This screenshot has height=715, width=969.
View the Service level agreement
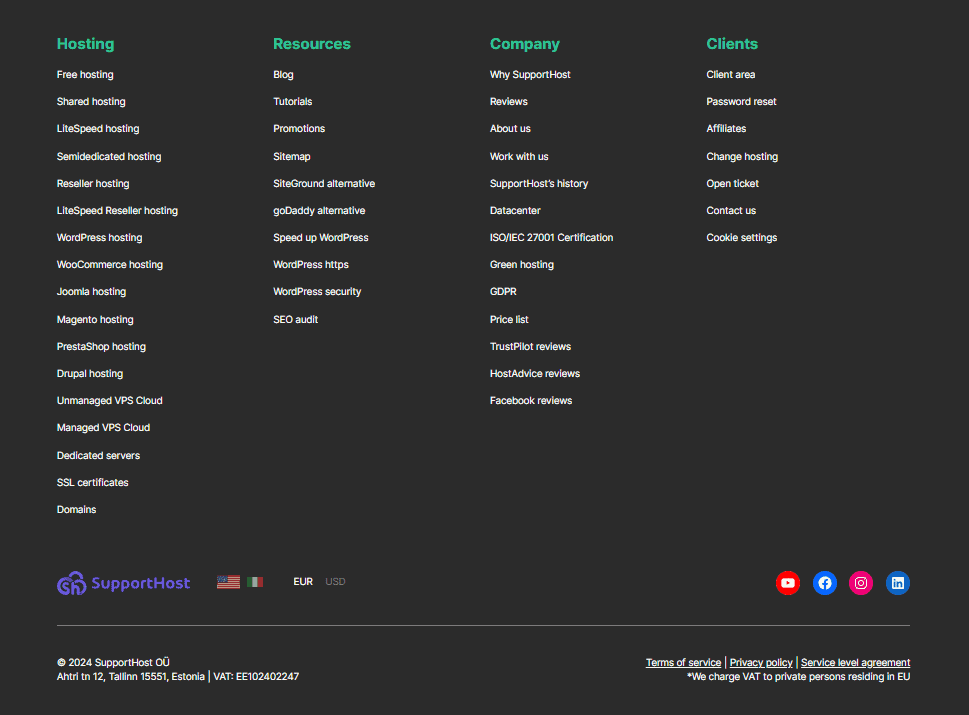855,662
